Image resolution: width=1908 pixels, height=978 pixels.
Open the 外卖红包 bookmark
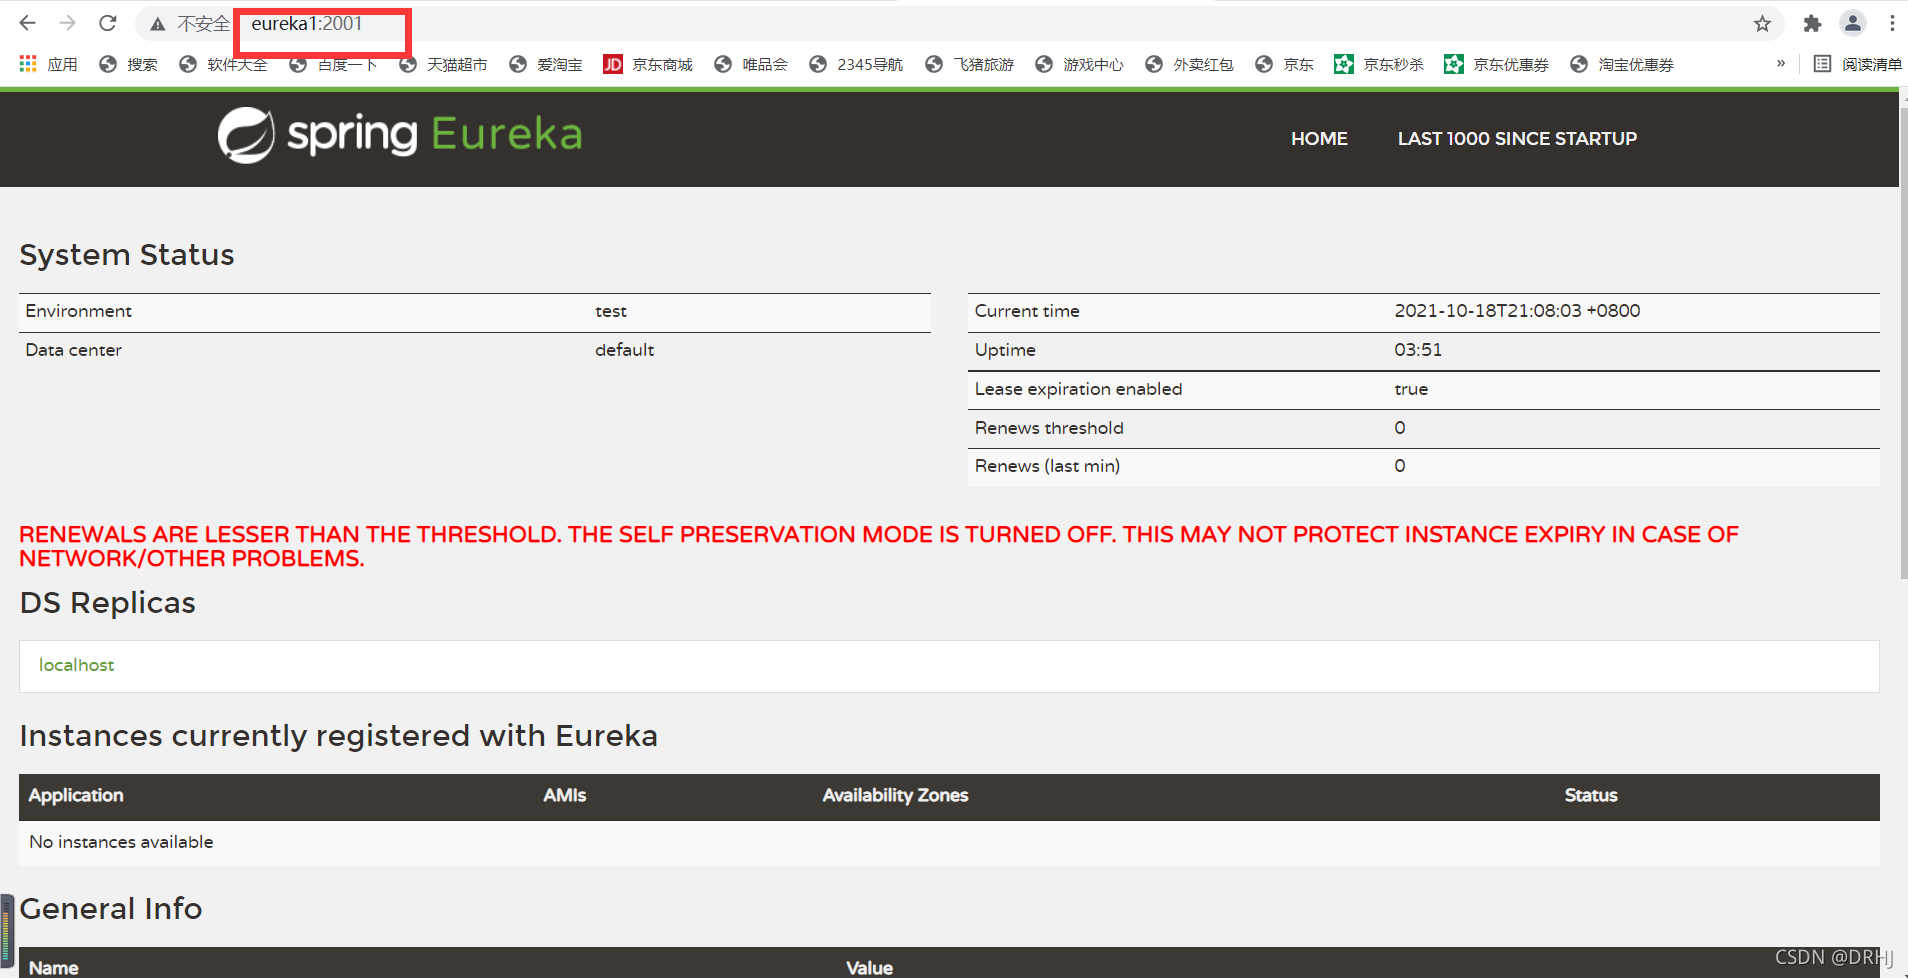click(1189, 64)
